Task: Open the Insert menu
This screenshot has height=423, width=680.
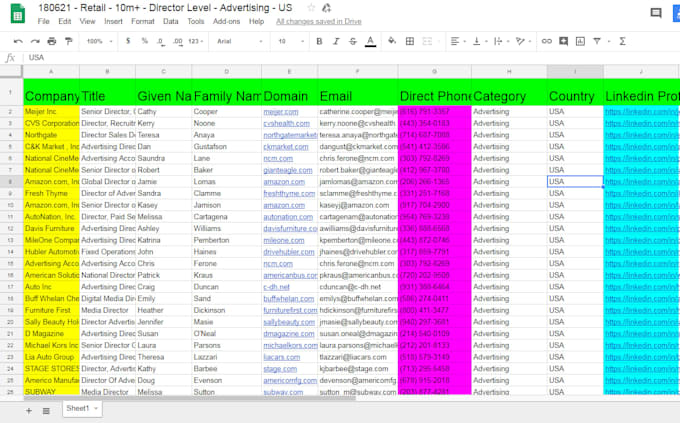Action: pos(113,21)
